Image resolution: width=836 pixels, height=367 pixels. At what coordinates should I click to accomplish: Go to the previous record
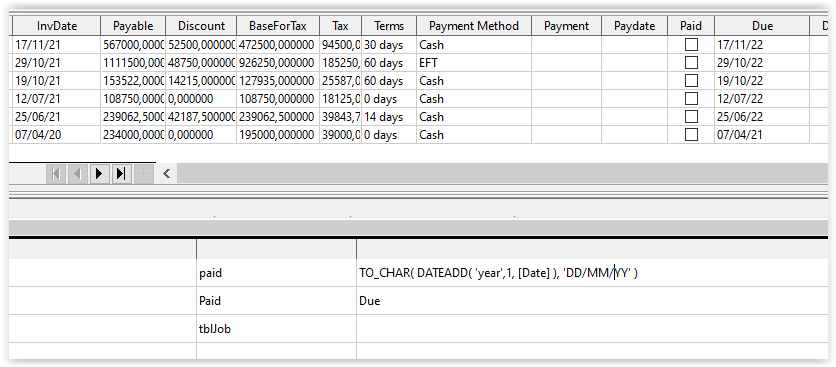[78, 173]
